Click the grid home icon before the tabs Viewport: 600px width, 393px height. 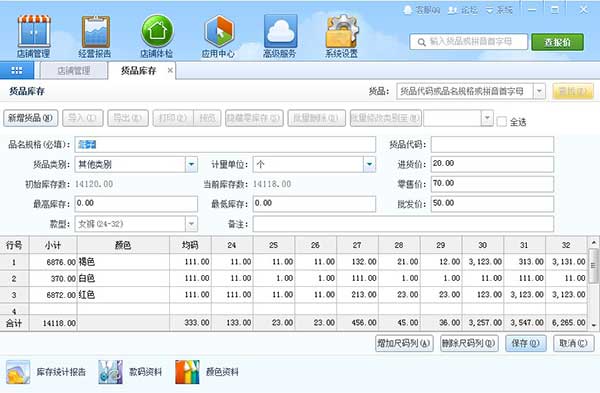coord(17,70)
